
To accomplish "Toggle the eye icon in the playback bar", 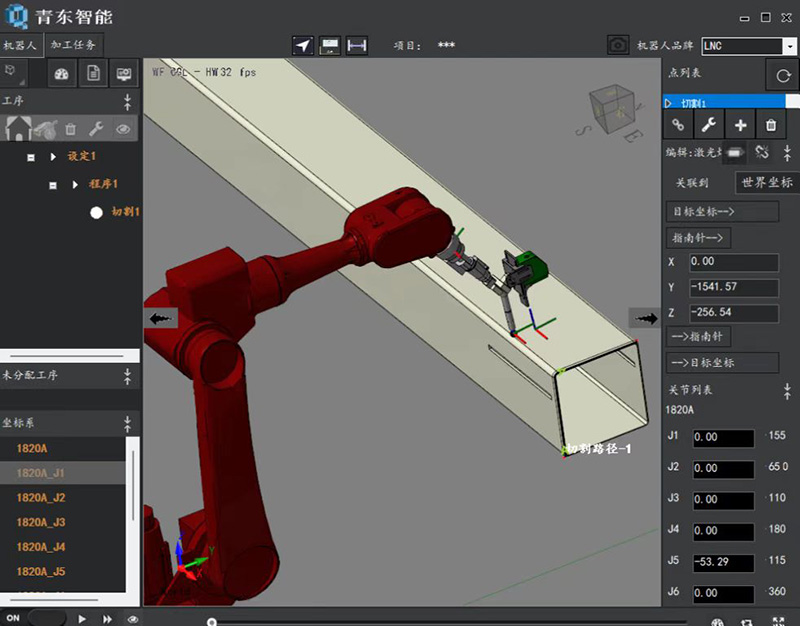I will coord(133,619).
